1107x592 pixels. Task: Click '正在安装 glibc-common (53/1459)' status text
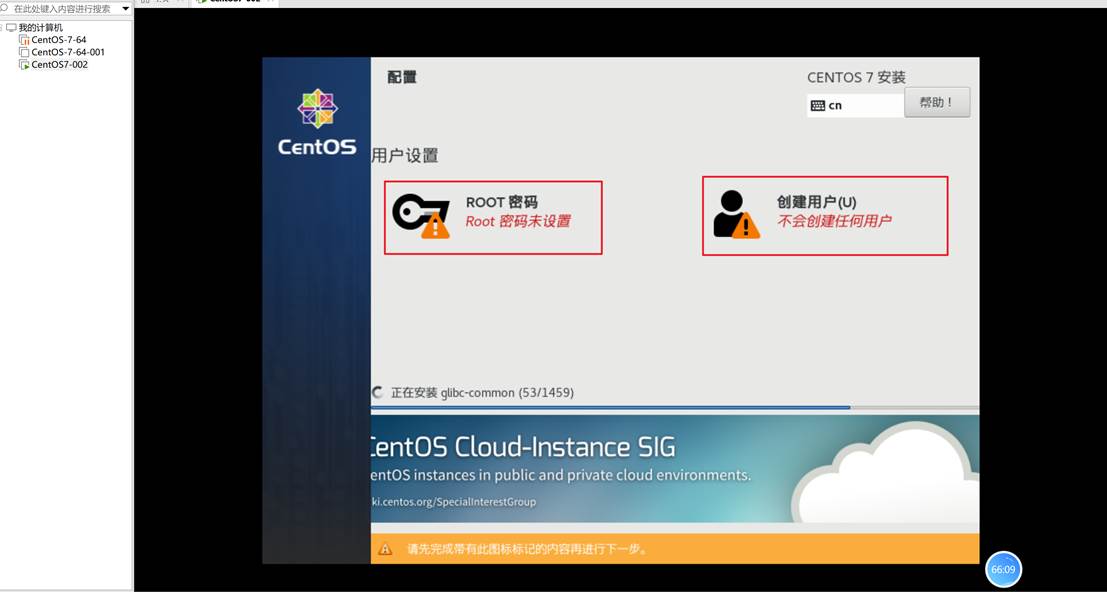pos(482,392)
